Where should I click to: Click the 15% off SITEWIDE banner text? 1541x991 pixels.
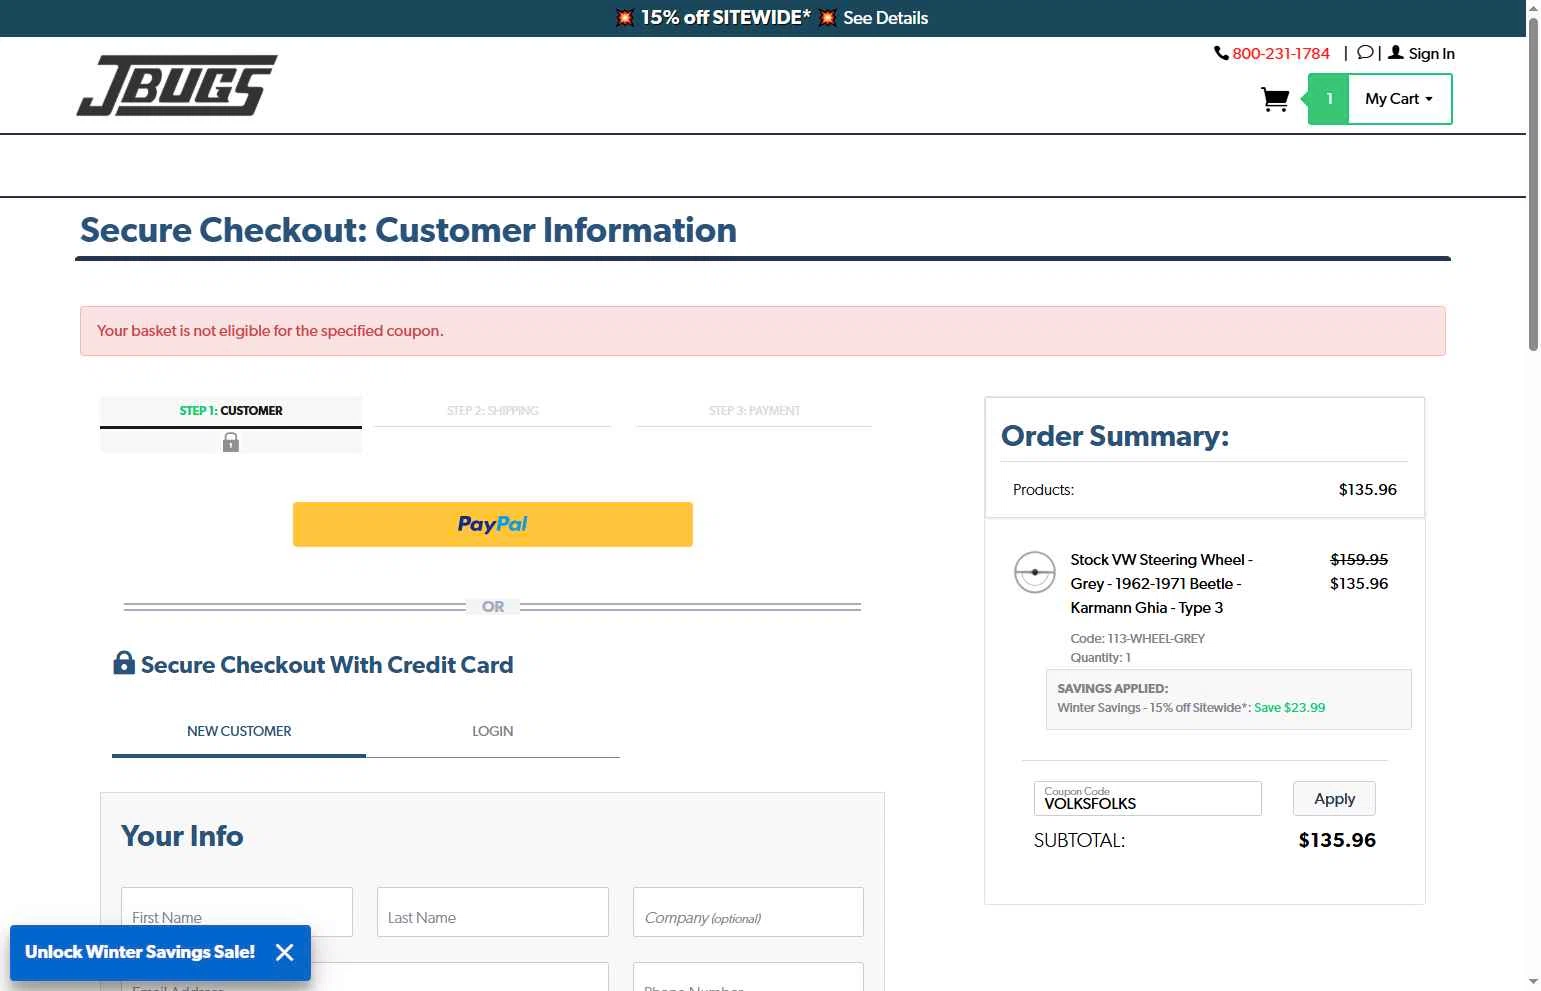tap(726, 18)
